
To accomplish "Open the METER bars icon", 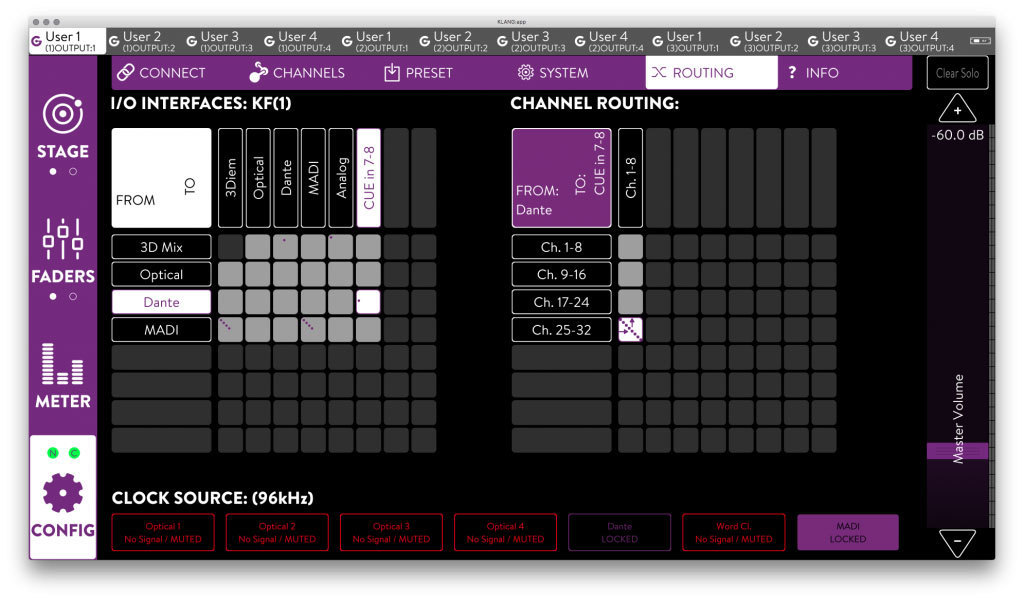I will (x=62, y=366).
